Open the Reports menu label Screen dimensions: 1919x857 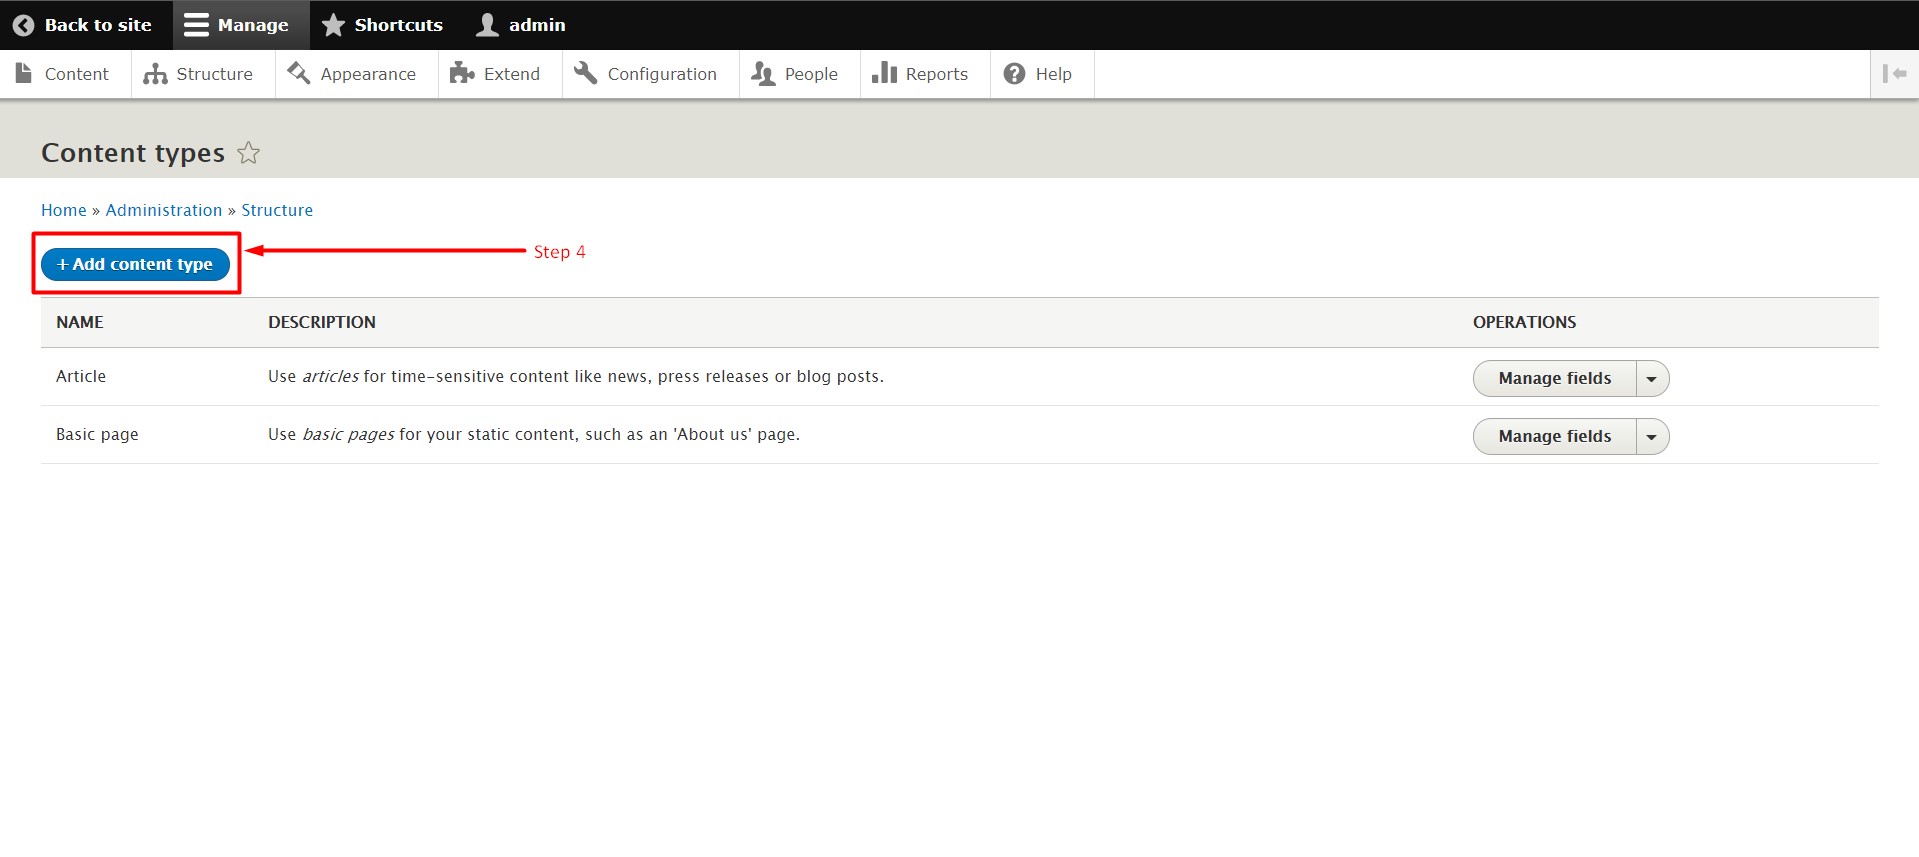tap(937, 74)
